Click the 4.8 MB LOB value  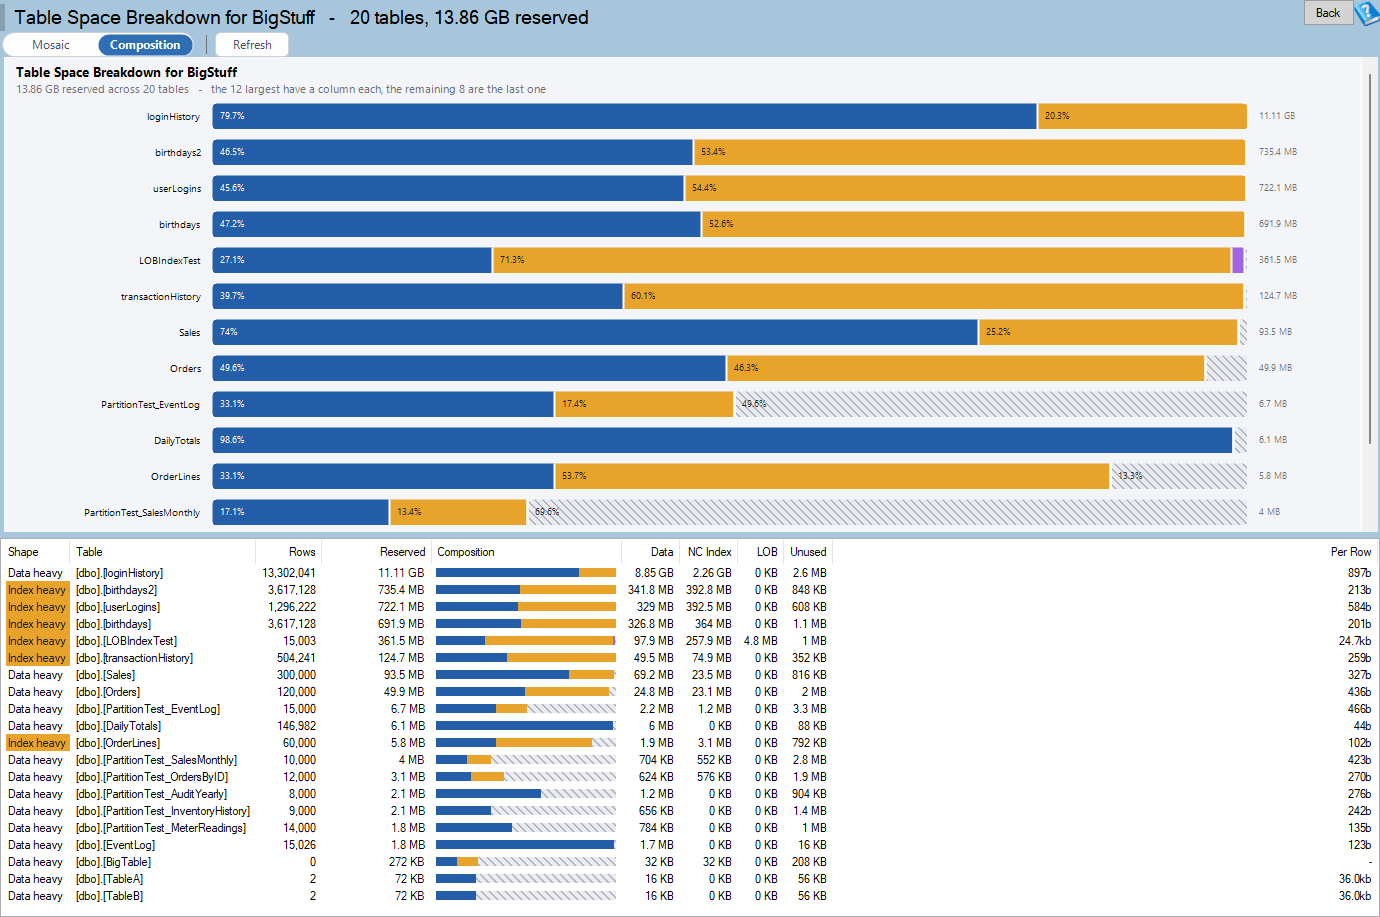(x=760, y=641)
